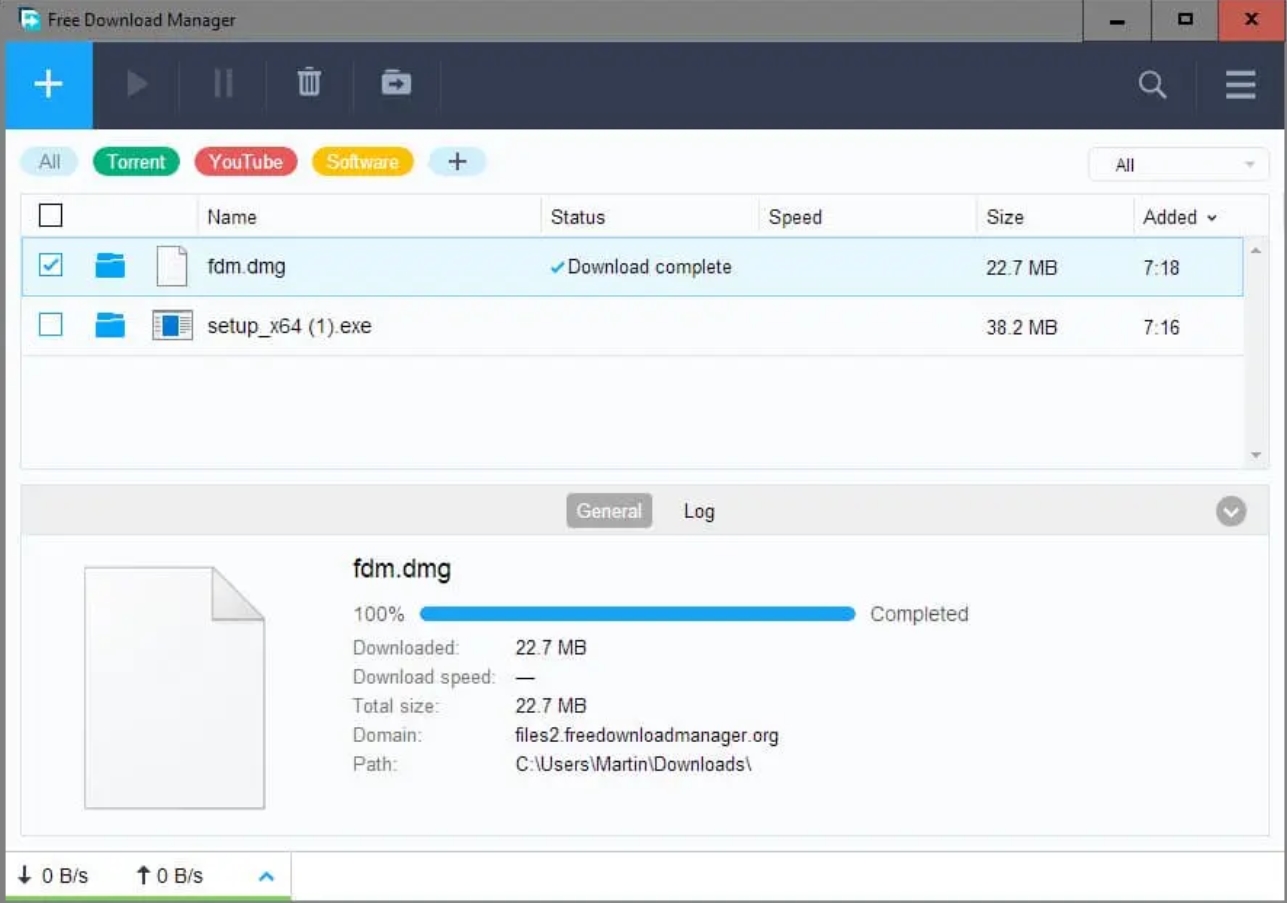Screen dimensions: 1287x903
Task: Filter downloads by the YouTube tag
Action: tap(245, 162)
